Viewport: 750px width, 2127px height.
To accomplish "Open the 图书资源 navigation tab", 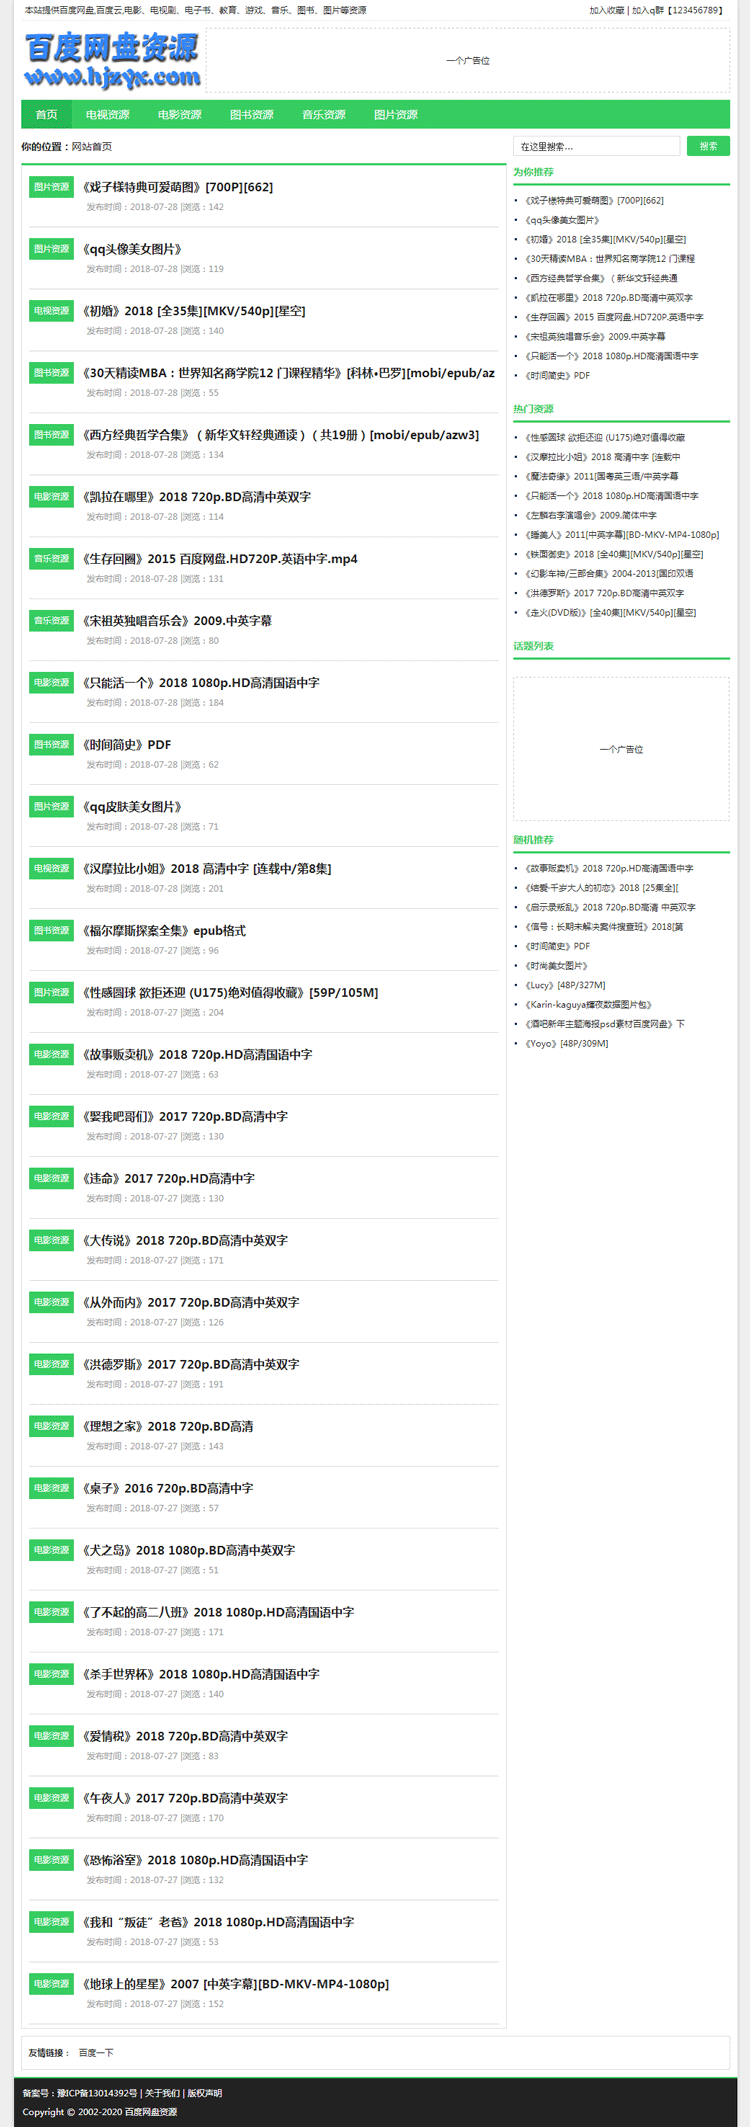I will pyautogui.click(x=251, y=115).
